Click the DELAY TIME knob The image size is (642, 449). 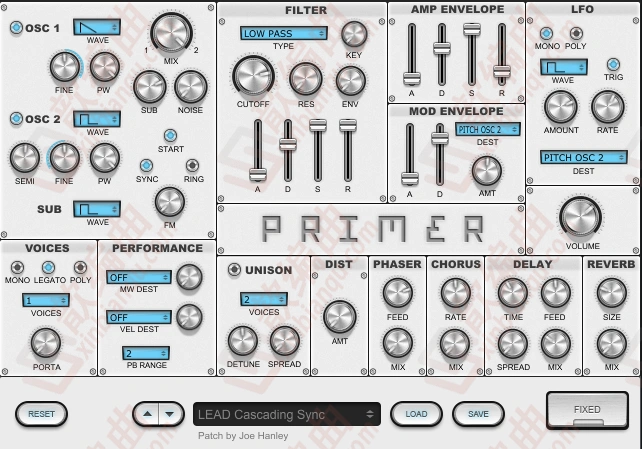tap(512, 293)
